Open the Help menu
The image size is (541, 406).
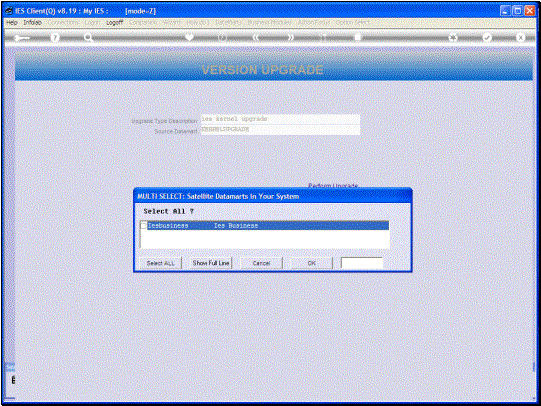pos(12,22)
